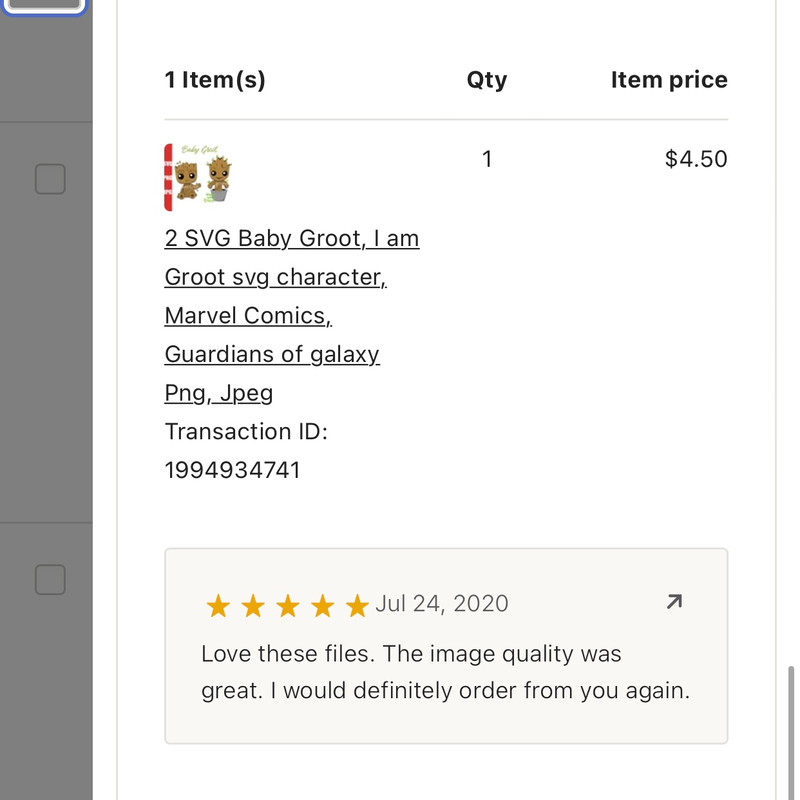Screen dimensions: 800x800
Task: Click the Qty column header
Action: 487,80
